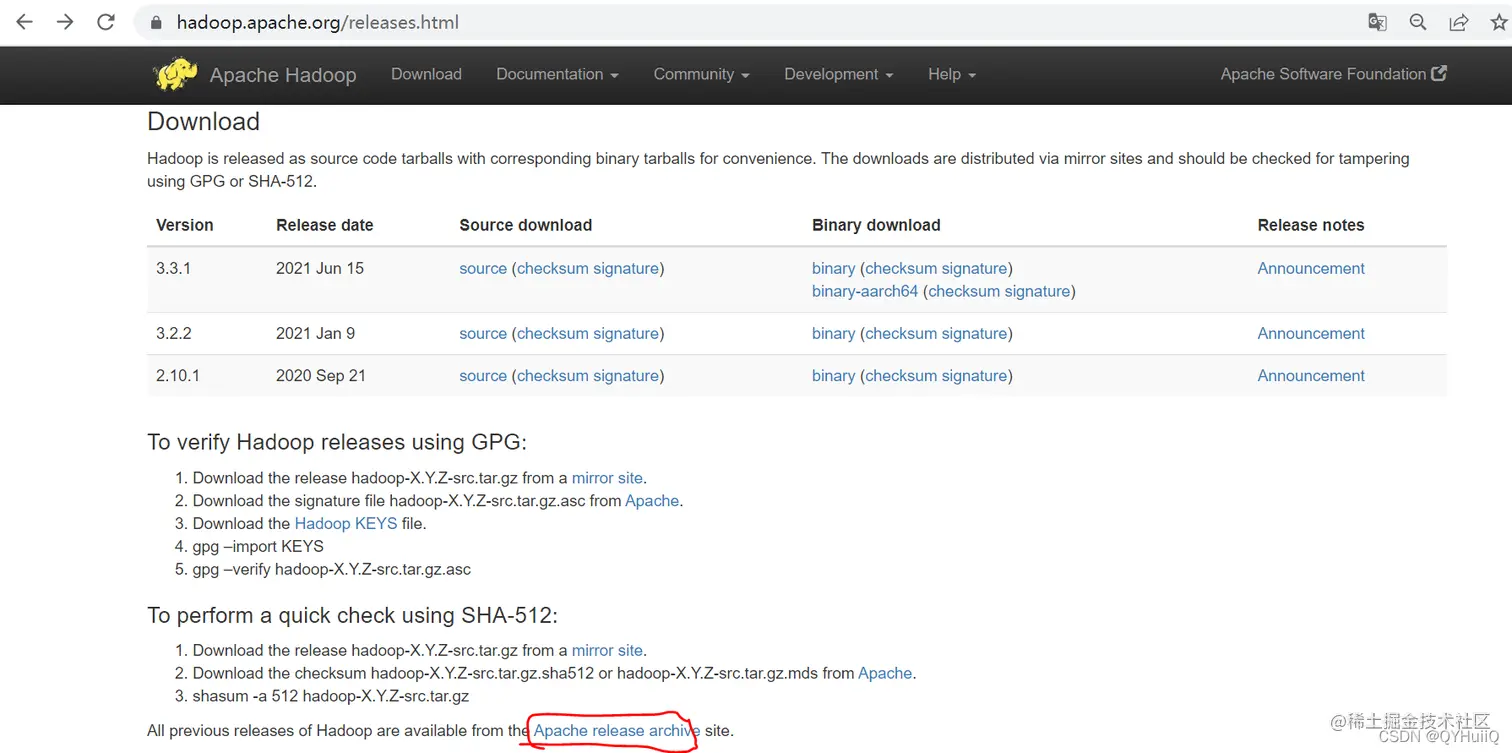Open binary signature for 2.10.1
1512x753 pixels.
973,375
